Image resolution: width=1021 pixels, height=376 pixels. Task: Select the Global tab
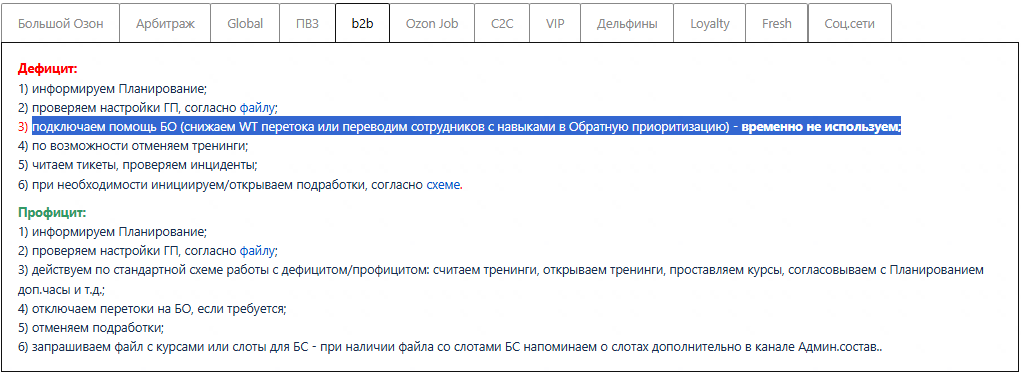pos(245,23)
